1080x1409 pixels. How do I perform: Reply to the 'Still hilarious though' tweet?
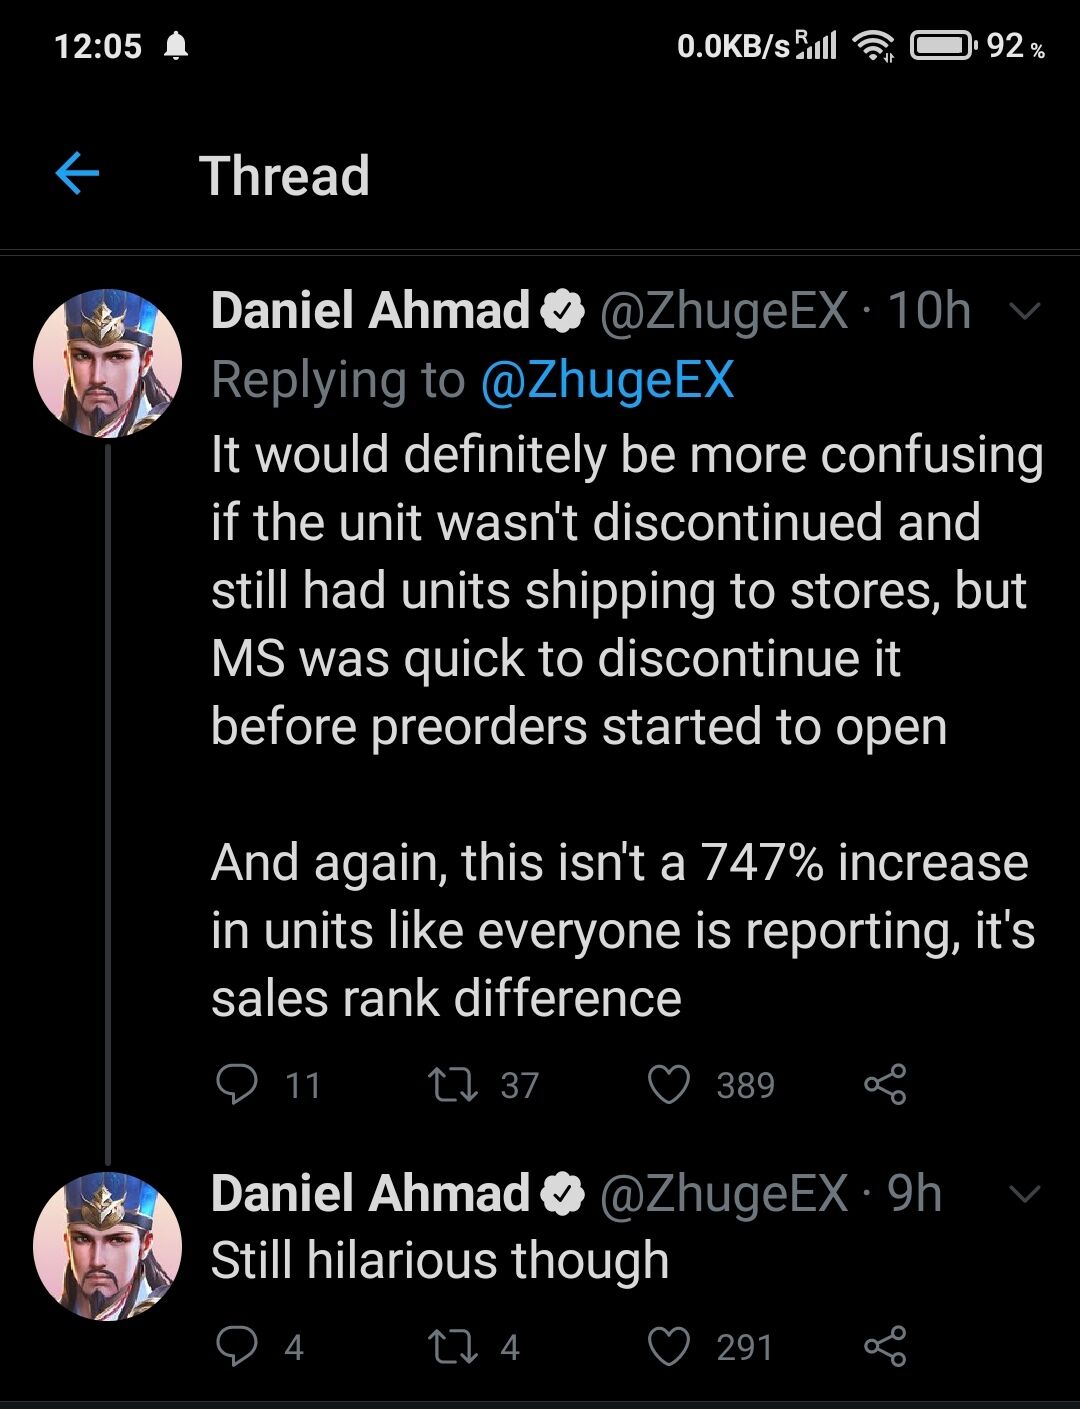(238, 1346)
